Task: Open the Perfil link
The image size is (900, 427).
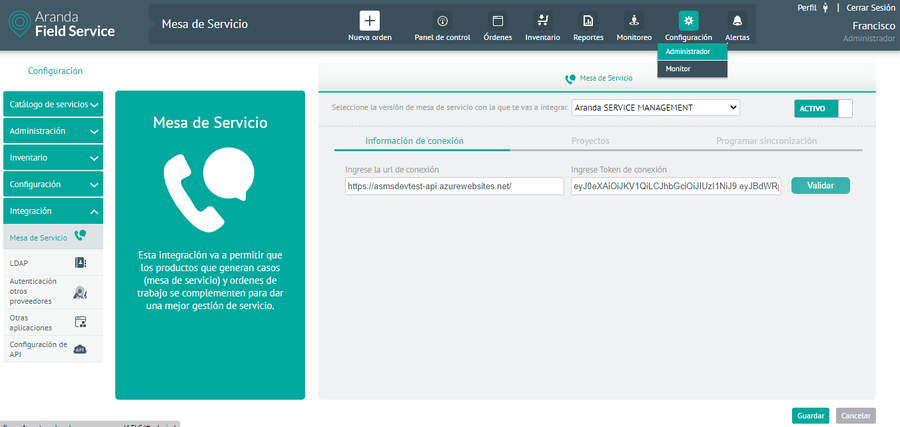Action: pos(806,8)
